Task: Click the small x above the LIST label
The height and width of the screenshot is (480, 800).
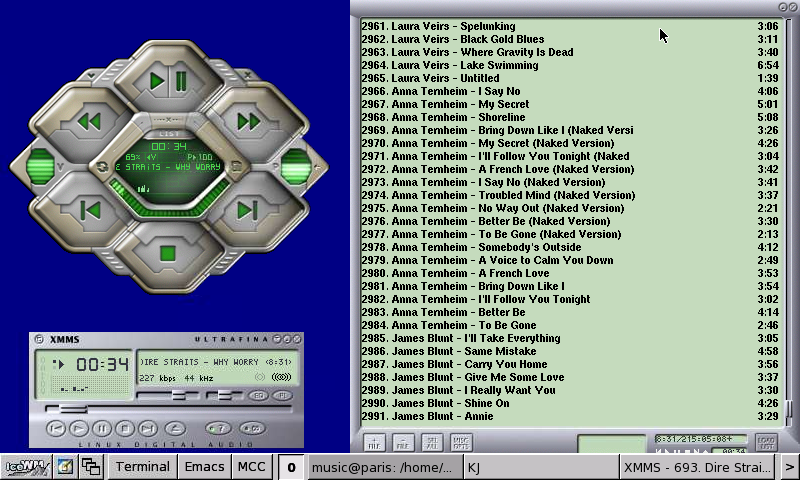Action: click(169, 120)
